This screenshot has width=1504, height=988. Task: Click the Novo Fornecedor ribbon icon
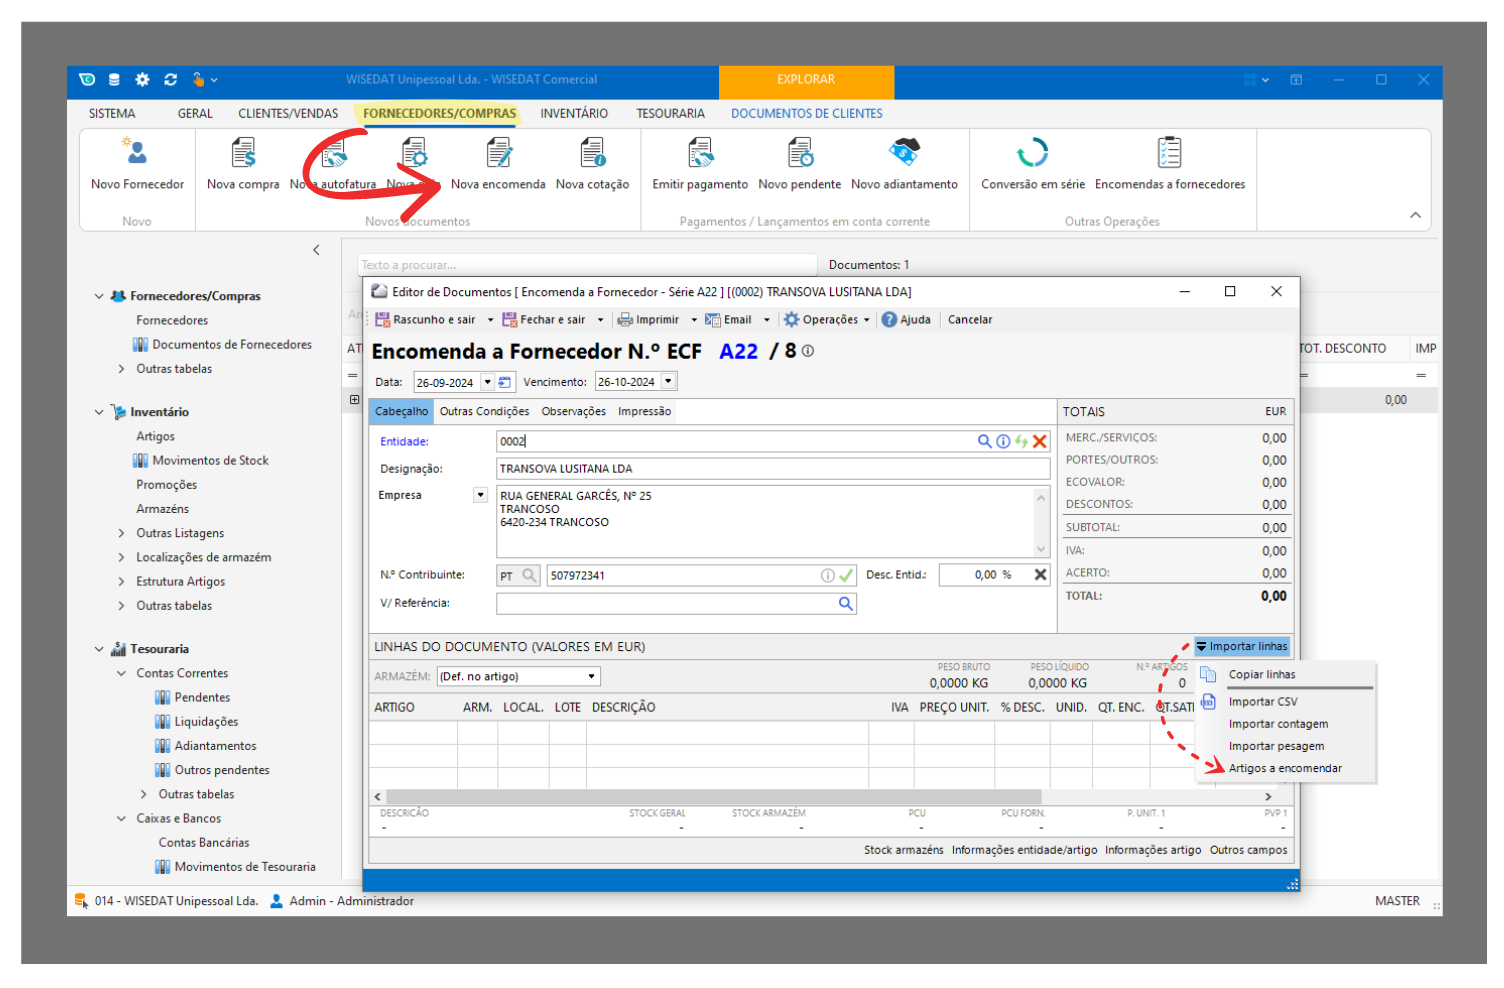click(137, 153)
